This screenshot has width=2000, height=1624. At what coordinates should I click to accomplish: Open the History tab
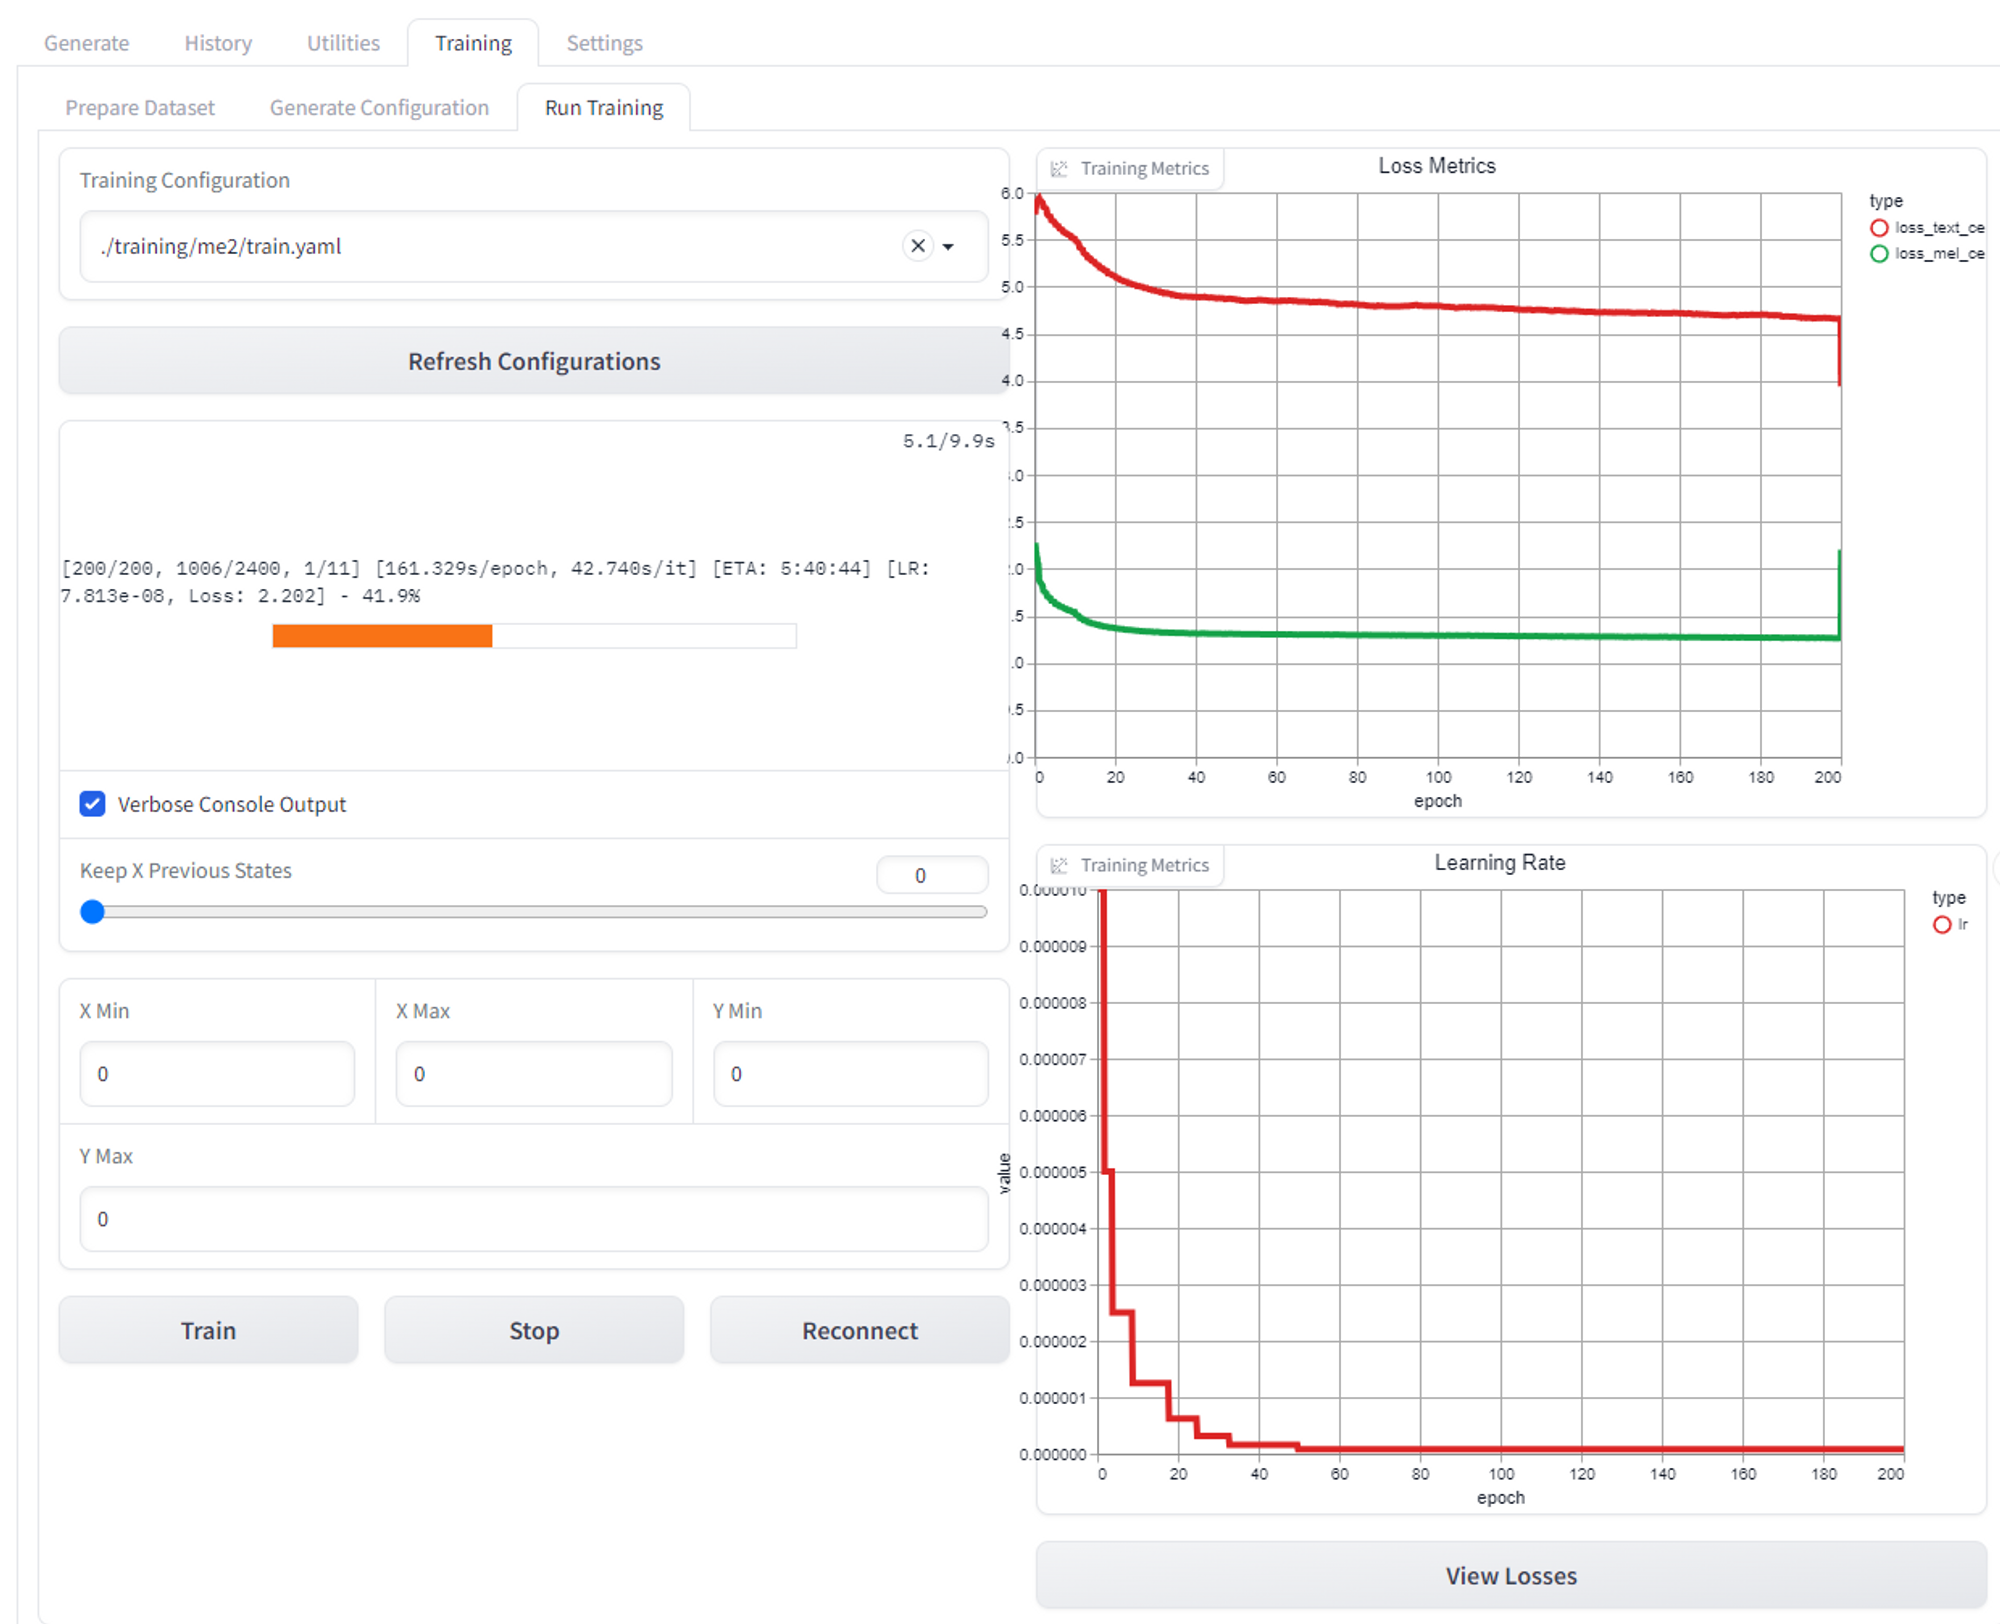(x=218, y=43)
